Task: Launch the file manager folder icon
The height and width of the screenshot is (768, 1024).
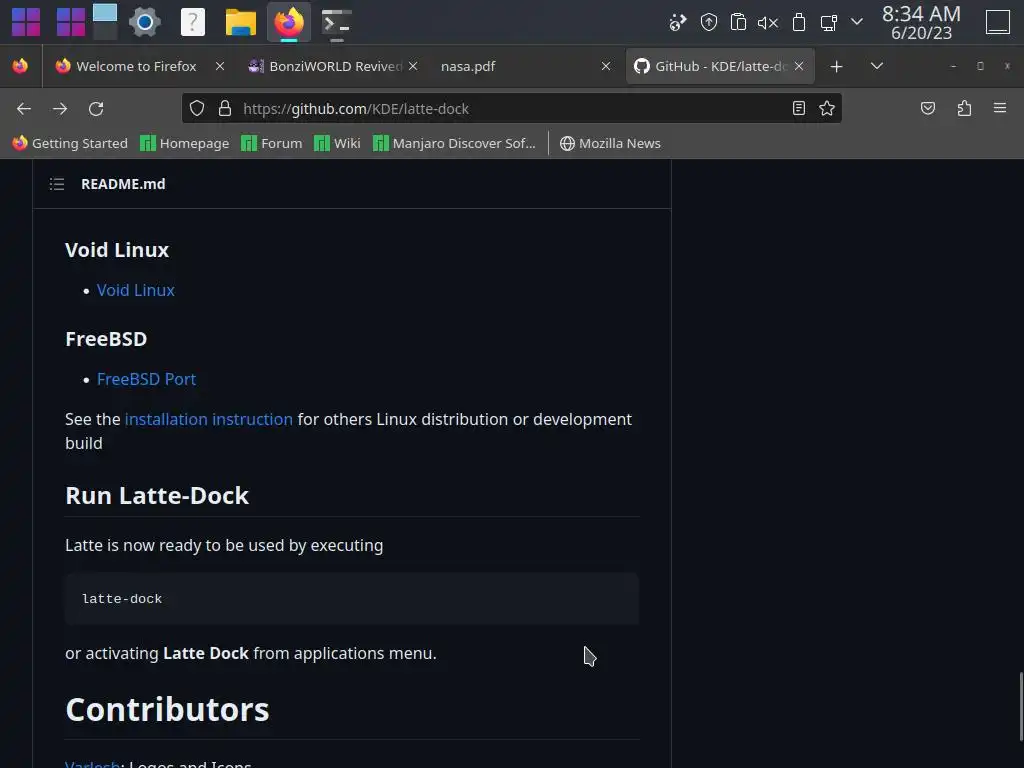Action: [x=240, y=22]
